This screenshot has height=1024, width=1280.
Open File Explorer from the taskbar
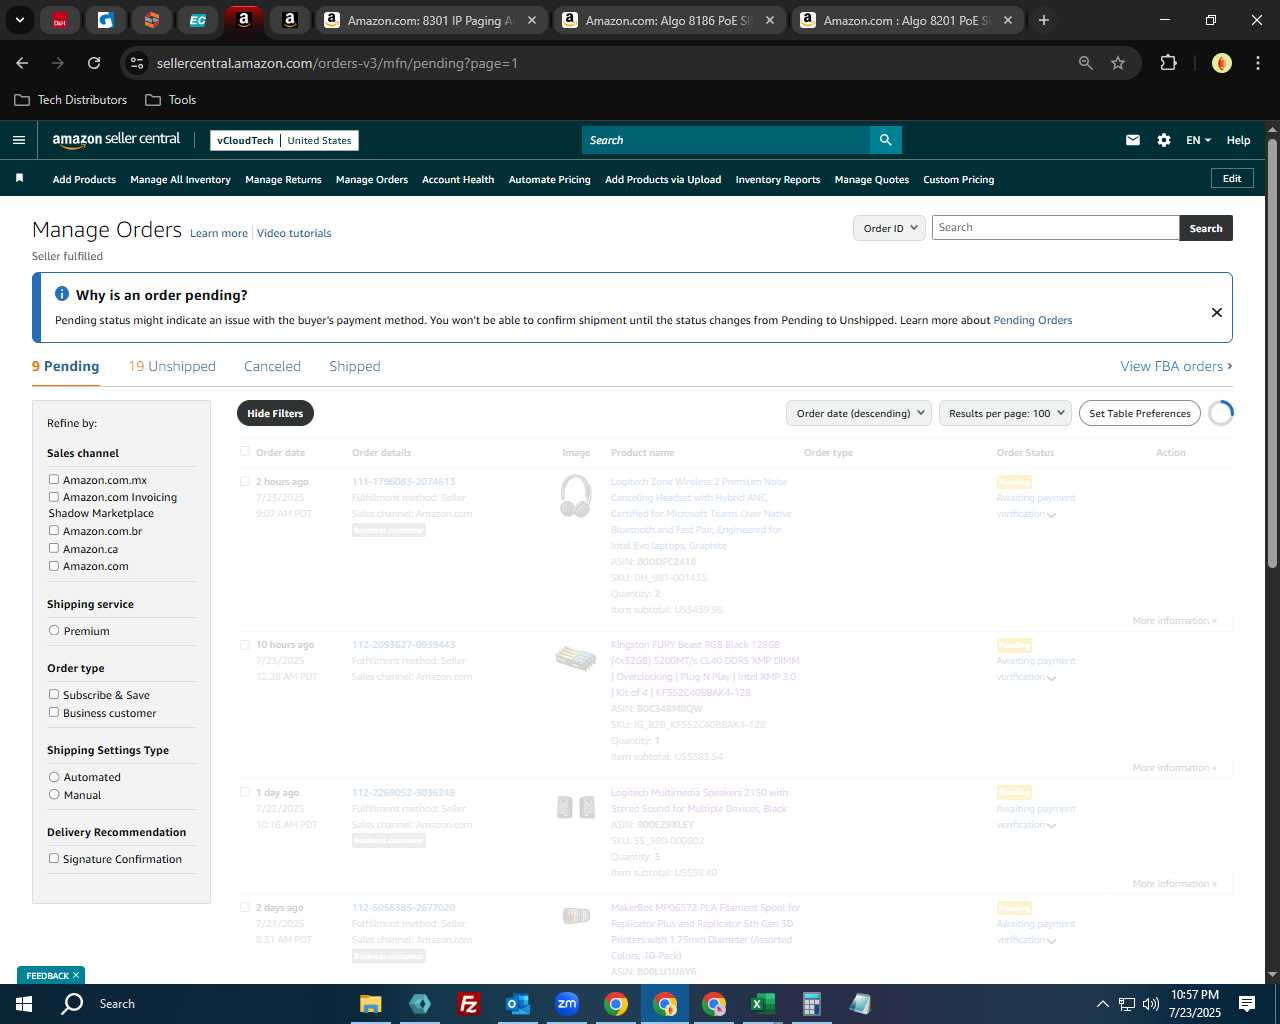[x=371, y=1004]
